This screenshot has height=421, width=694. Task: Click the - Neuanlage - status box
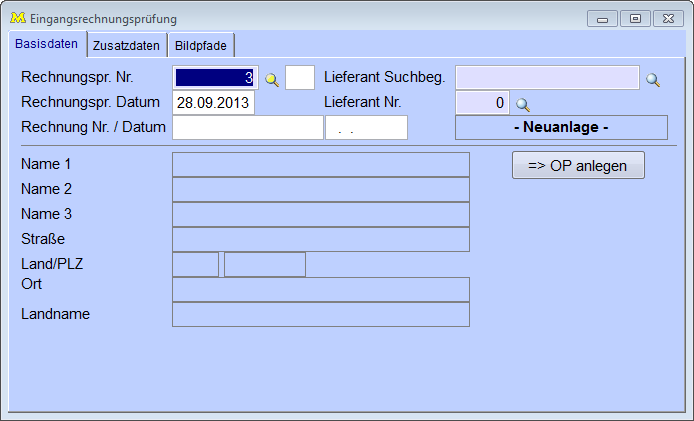(561, 128)
